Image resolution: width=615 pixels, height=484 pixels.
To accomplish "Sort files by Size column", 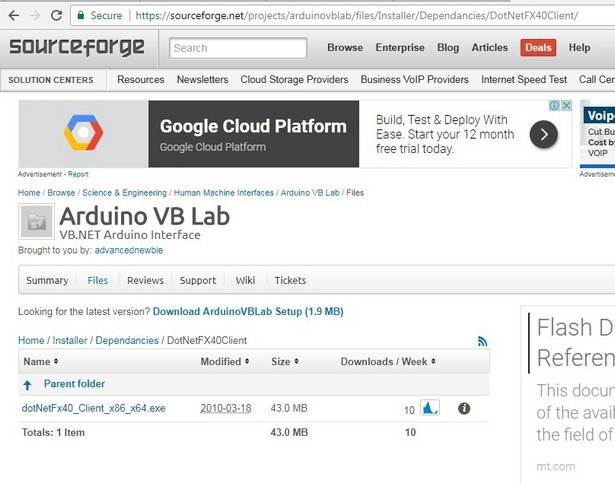I will tap(285, 362).
